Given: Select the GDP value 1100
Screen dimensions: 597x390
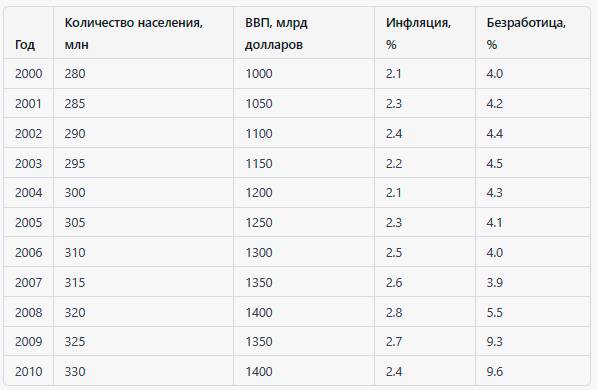Looking at the screenshot, I should pos(259,134).
